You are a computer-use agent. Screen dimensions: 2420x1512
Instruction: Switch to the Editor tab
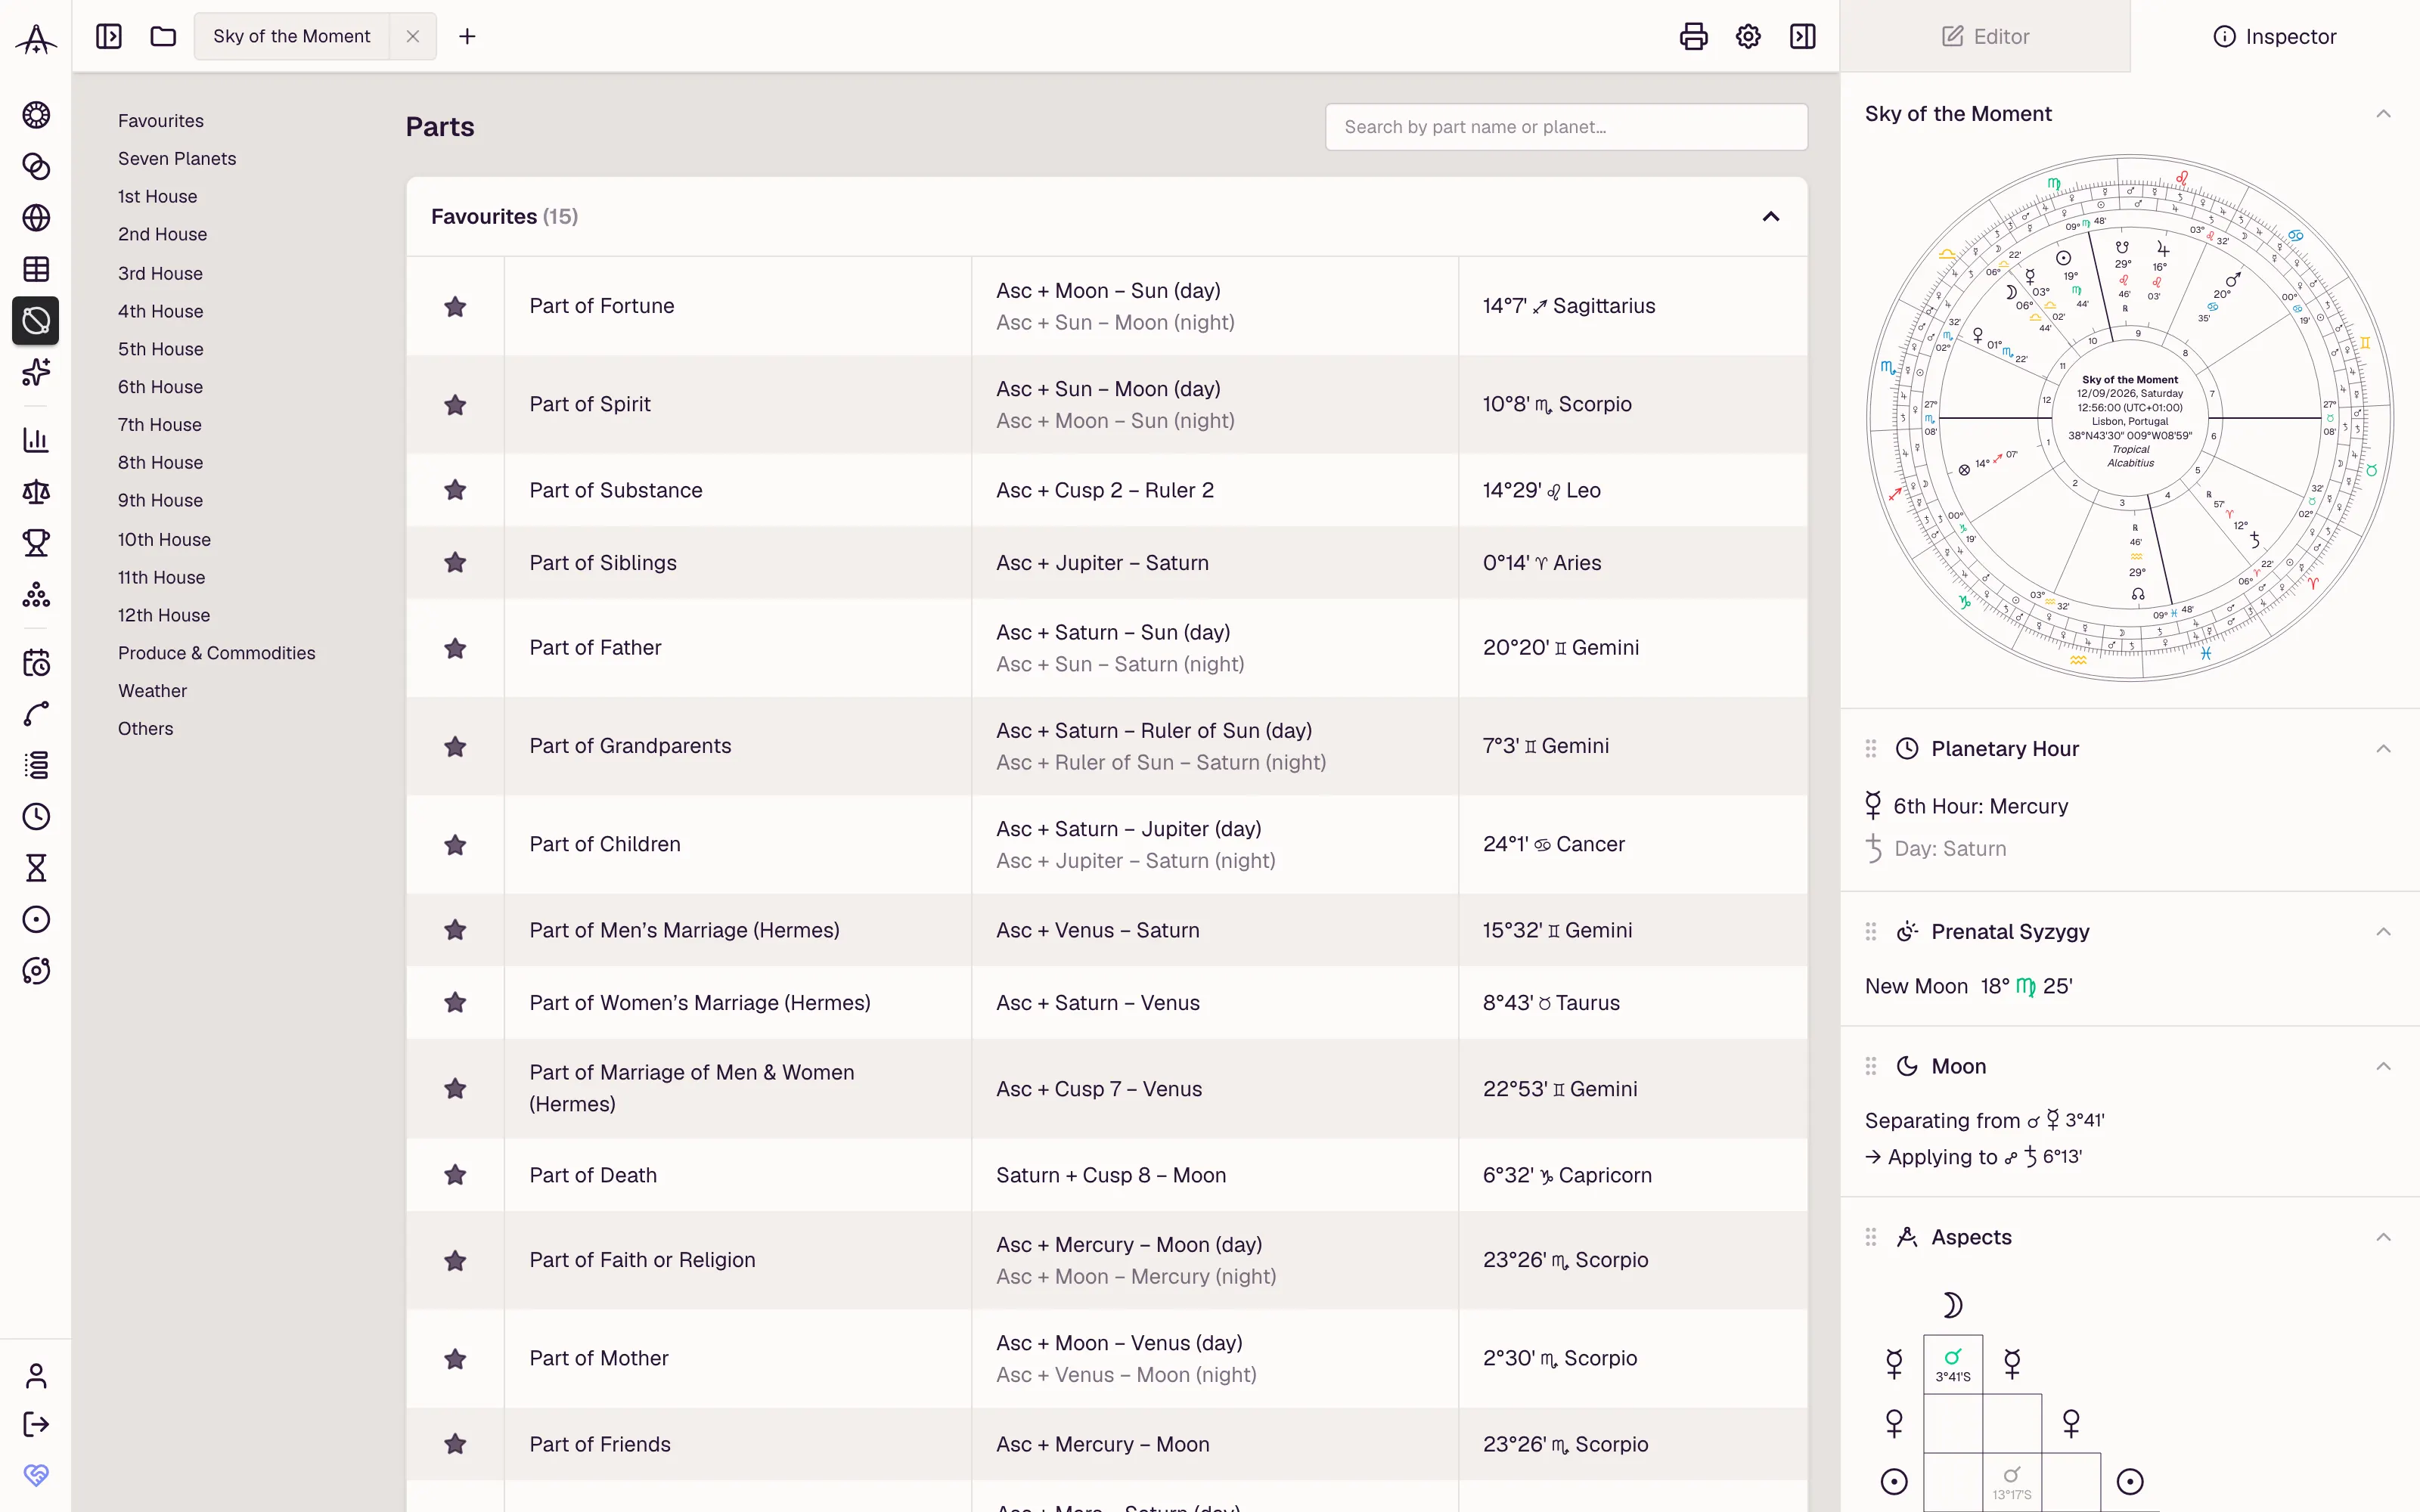point(1985,37)
